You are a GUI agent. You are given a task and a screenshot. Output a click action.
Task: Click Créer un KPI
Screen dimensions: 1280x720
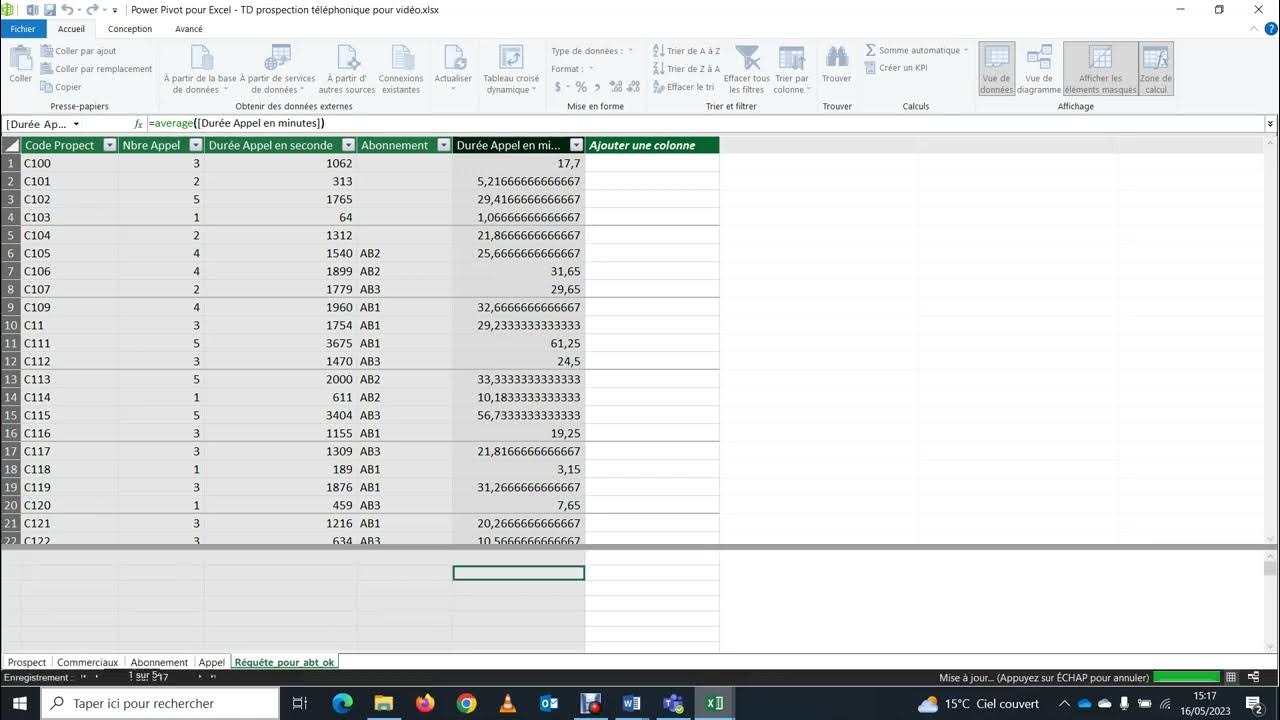coord(896,68)
